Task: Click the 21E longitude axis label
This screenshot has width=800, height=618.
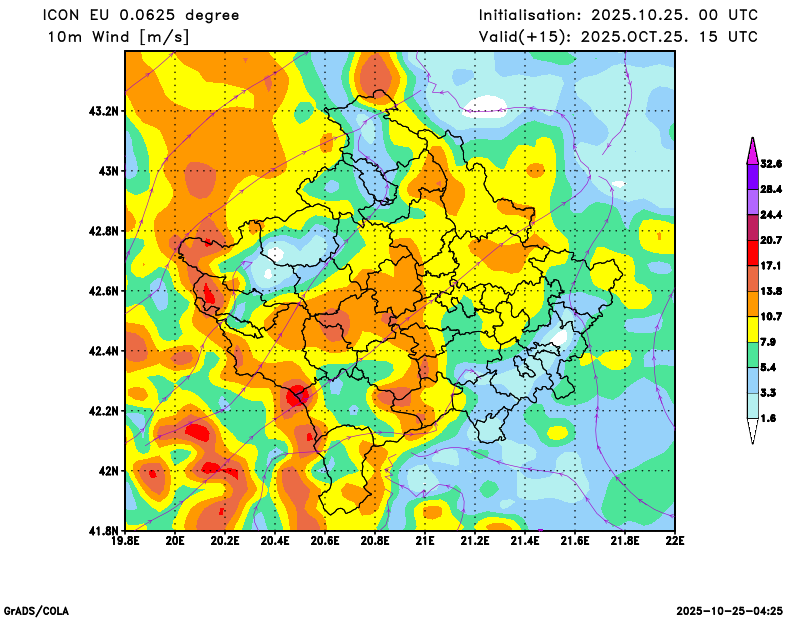Action: coord(425,542)
